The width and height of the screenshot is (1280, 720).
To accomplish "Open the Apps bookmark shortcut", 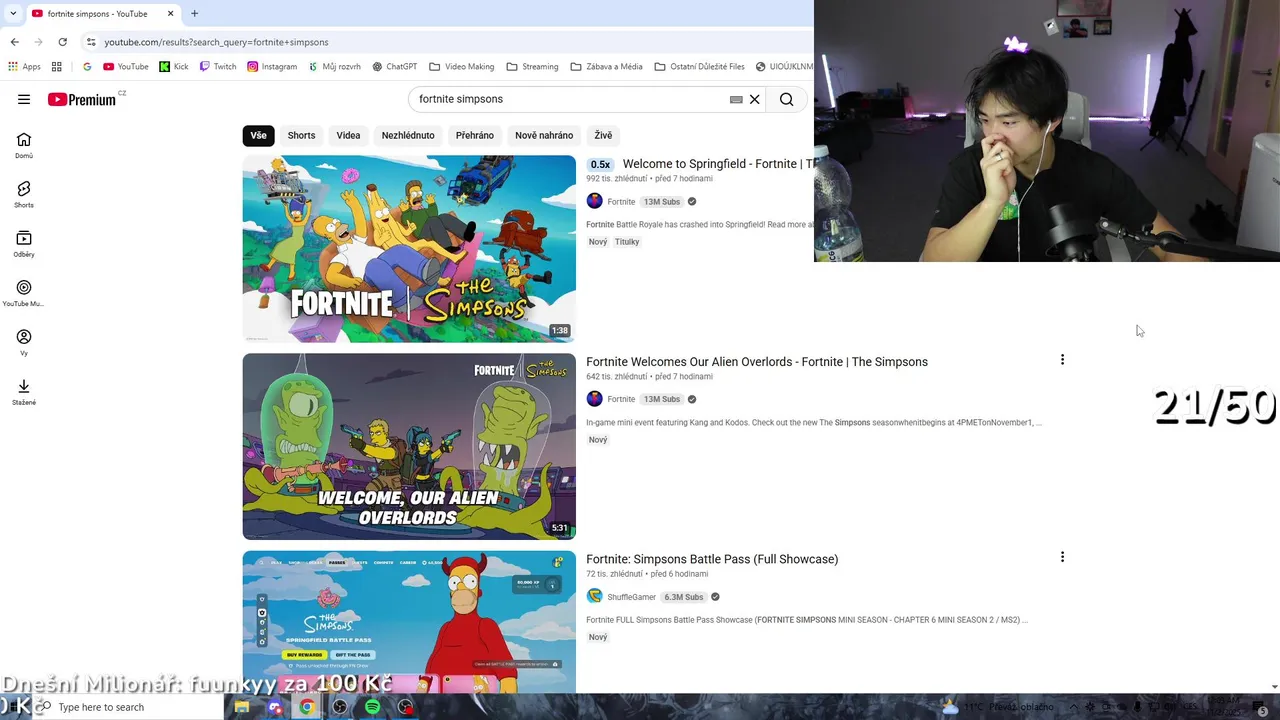I will (x=24, y=67).
